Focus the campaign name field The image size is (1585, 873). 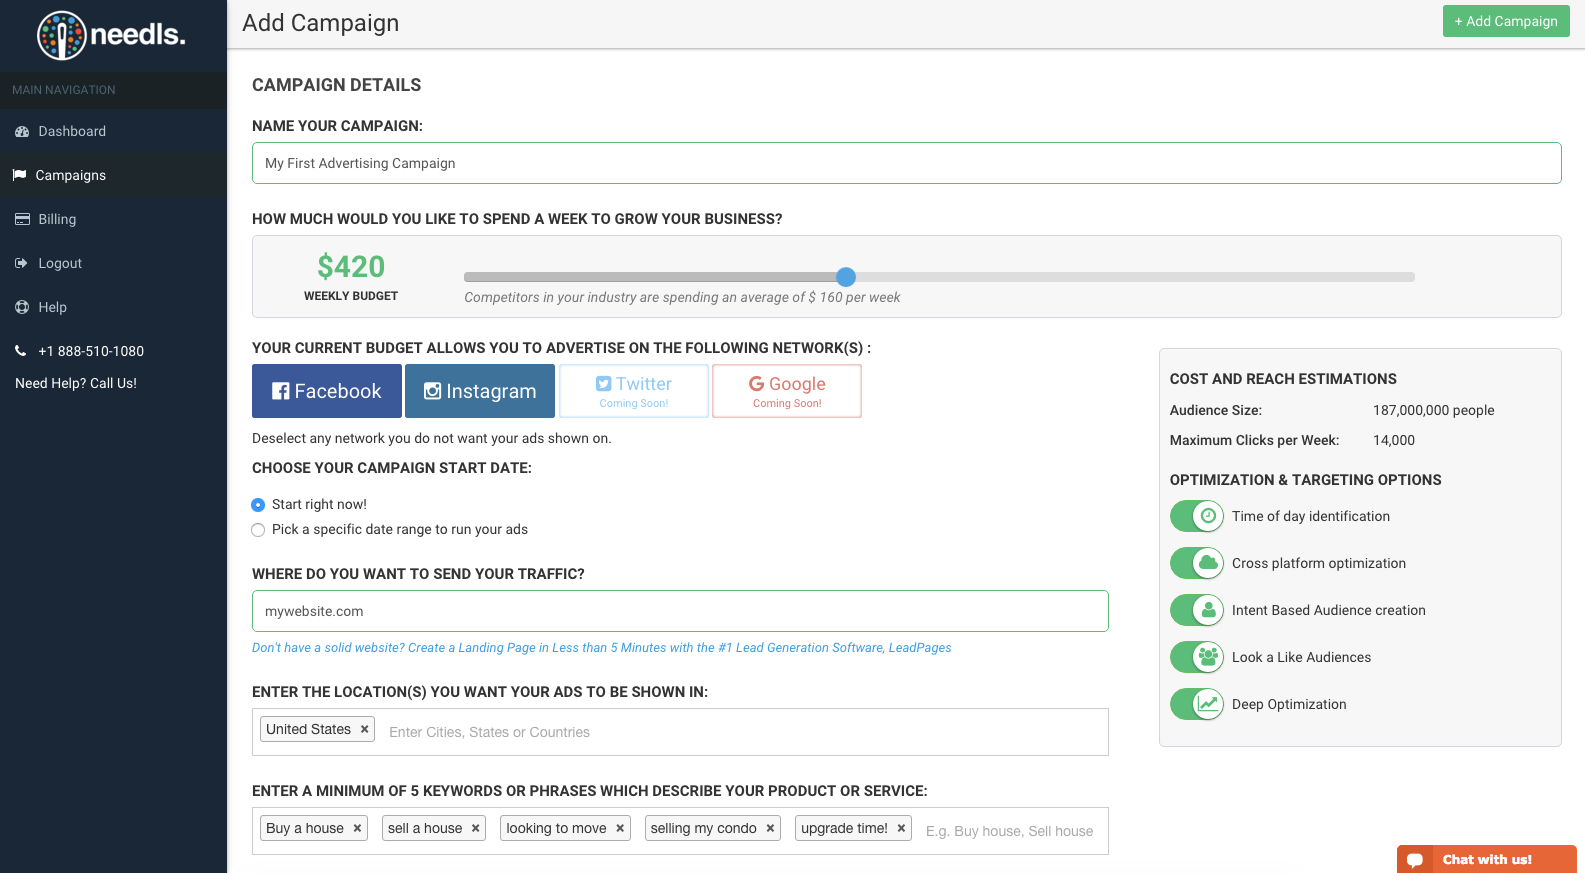coord(906,163)
